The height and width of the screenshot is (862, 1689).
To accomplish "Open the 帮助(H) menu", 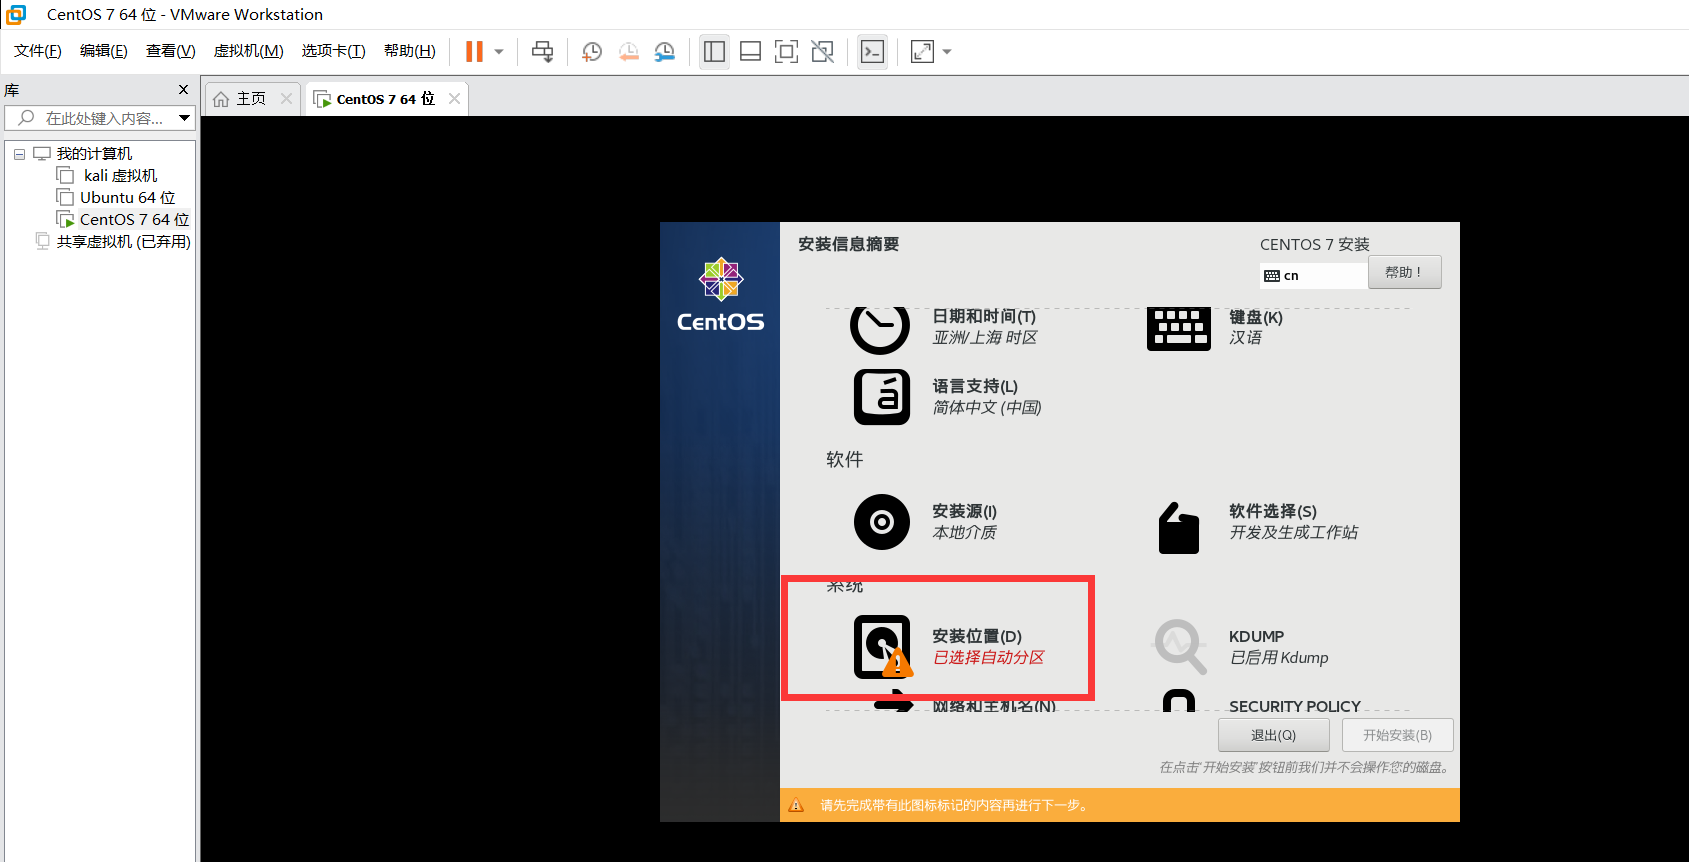I will [410, 51].
